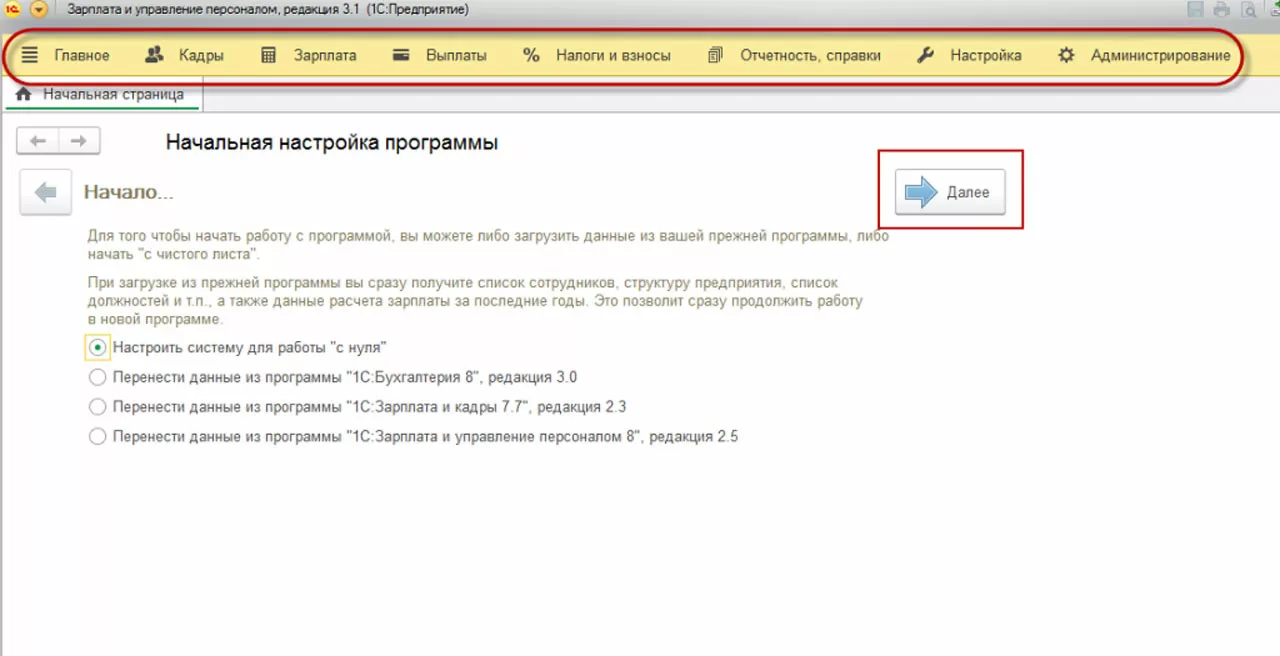Screen dimensions: 1280x656
Task: Select transfer from Зарплата и управление персоналом 2.5
Action: coord(413,437)
